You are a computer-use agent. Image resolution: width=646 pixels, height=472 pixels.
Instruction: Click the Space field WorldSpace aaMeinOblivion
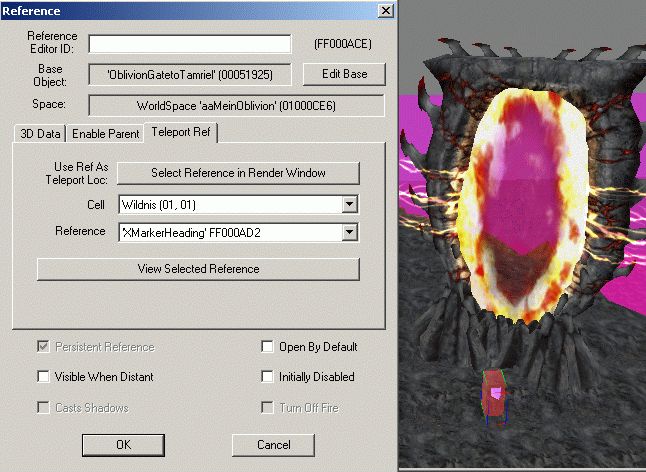236,106
